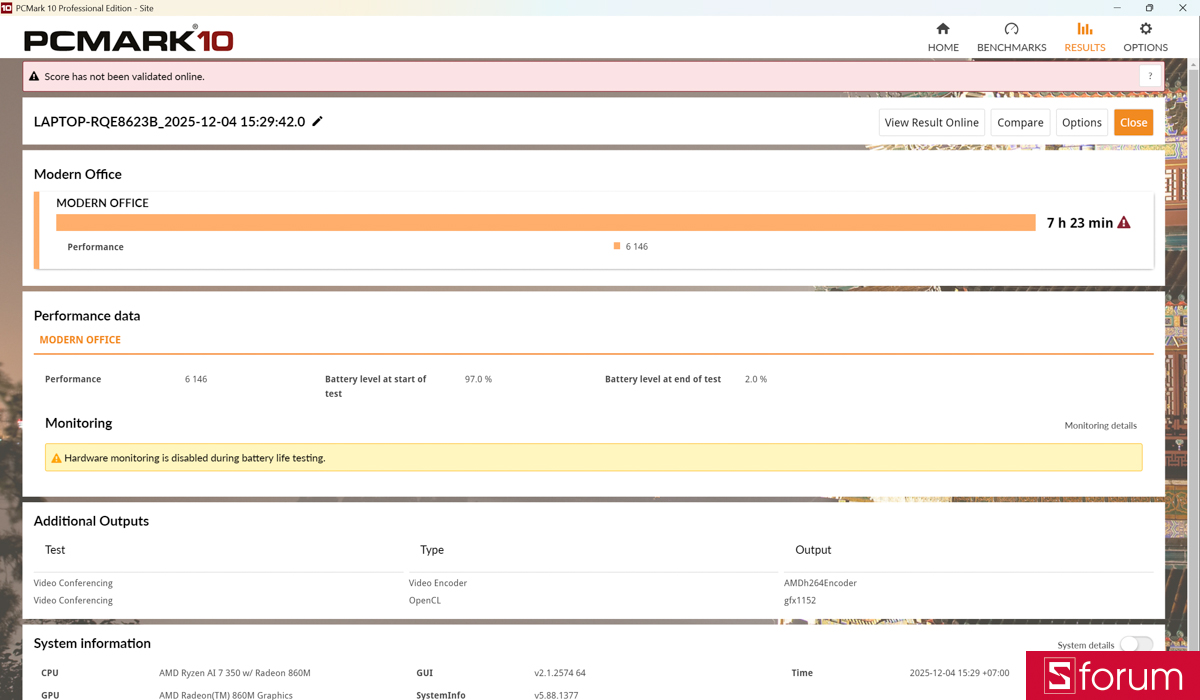Click the Type column header
The image size is (1200, 700).
coord(432,550)
